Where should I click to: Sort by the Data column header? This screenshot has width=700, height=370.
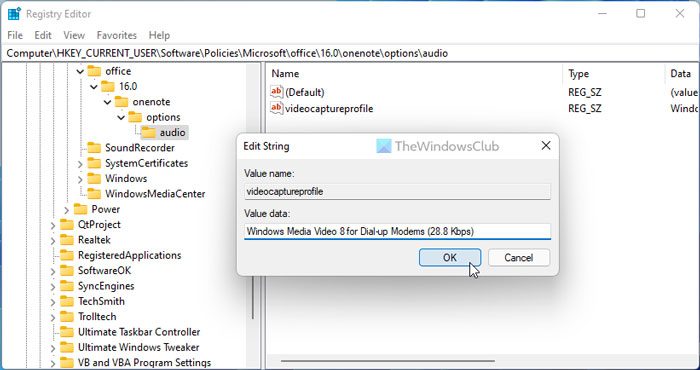[682, 74]
